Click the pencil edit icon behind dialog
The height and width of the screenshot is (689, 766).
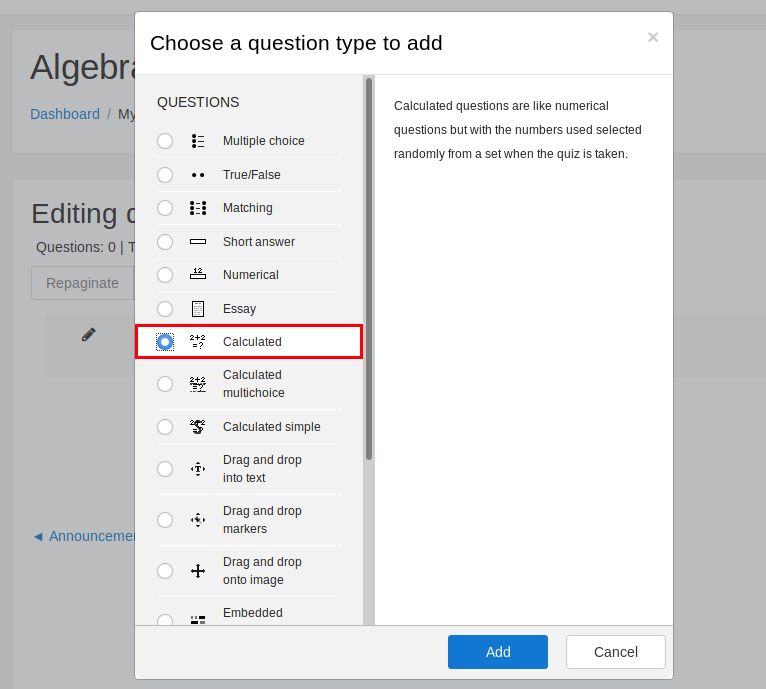click(x=89, y=335)
